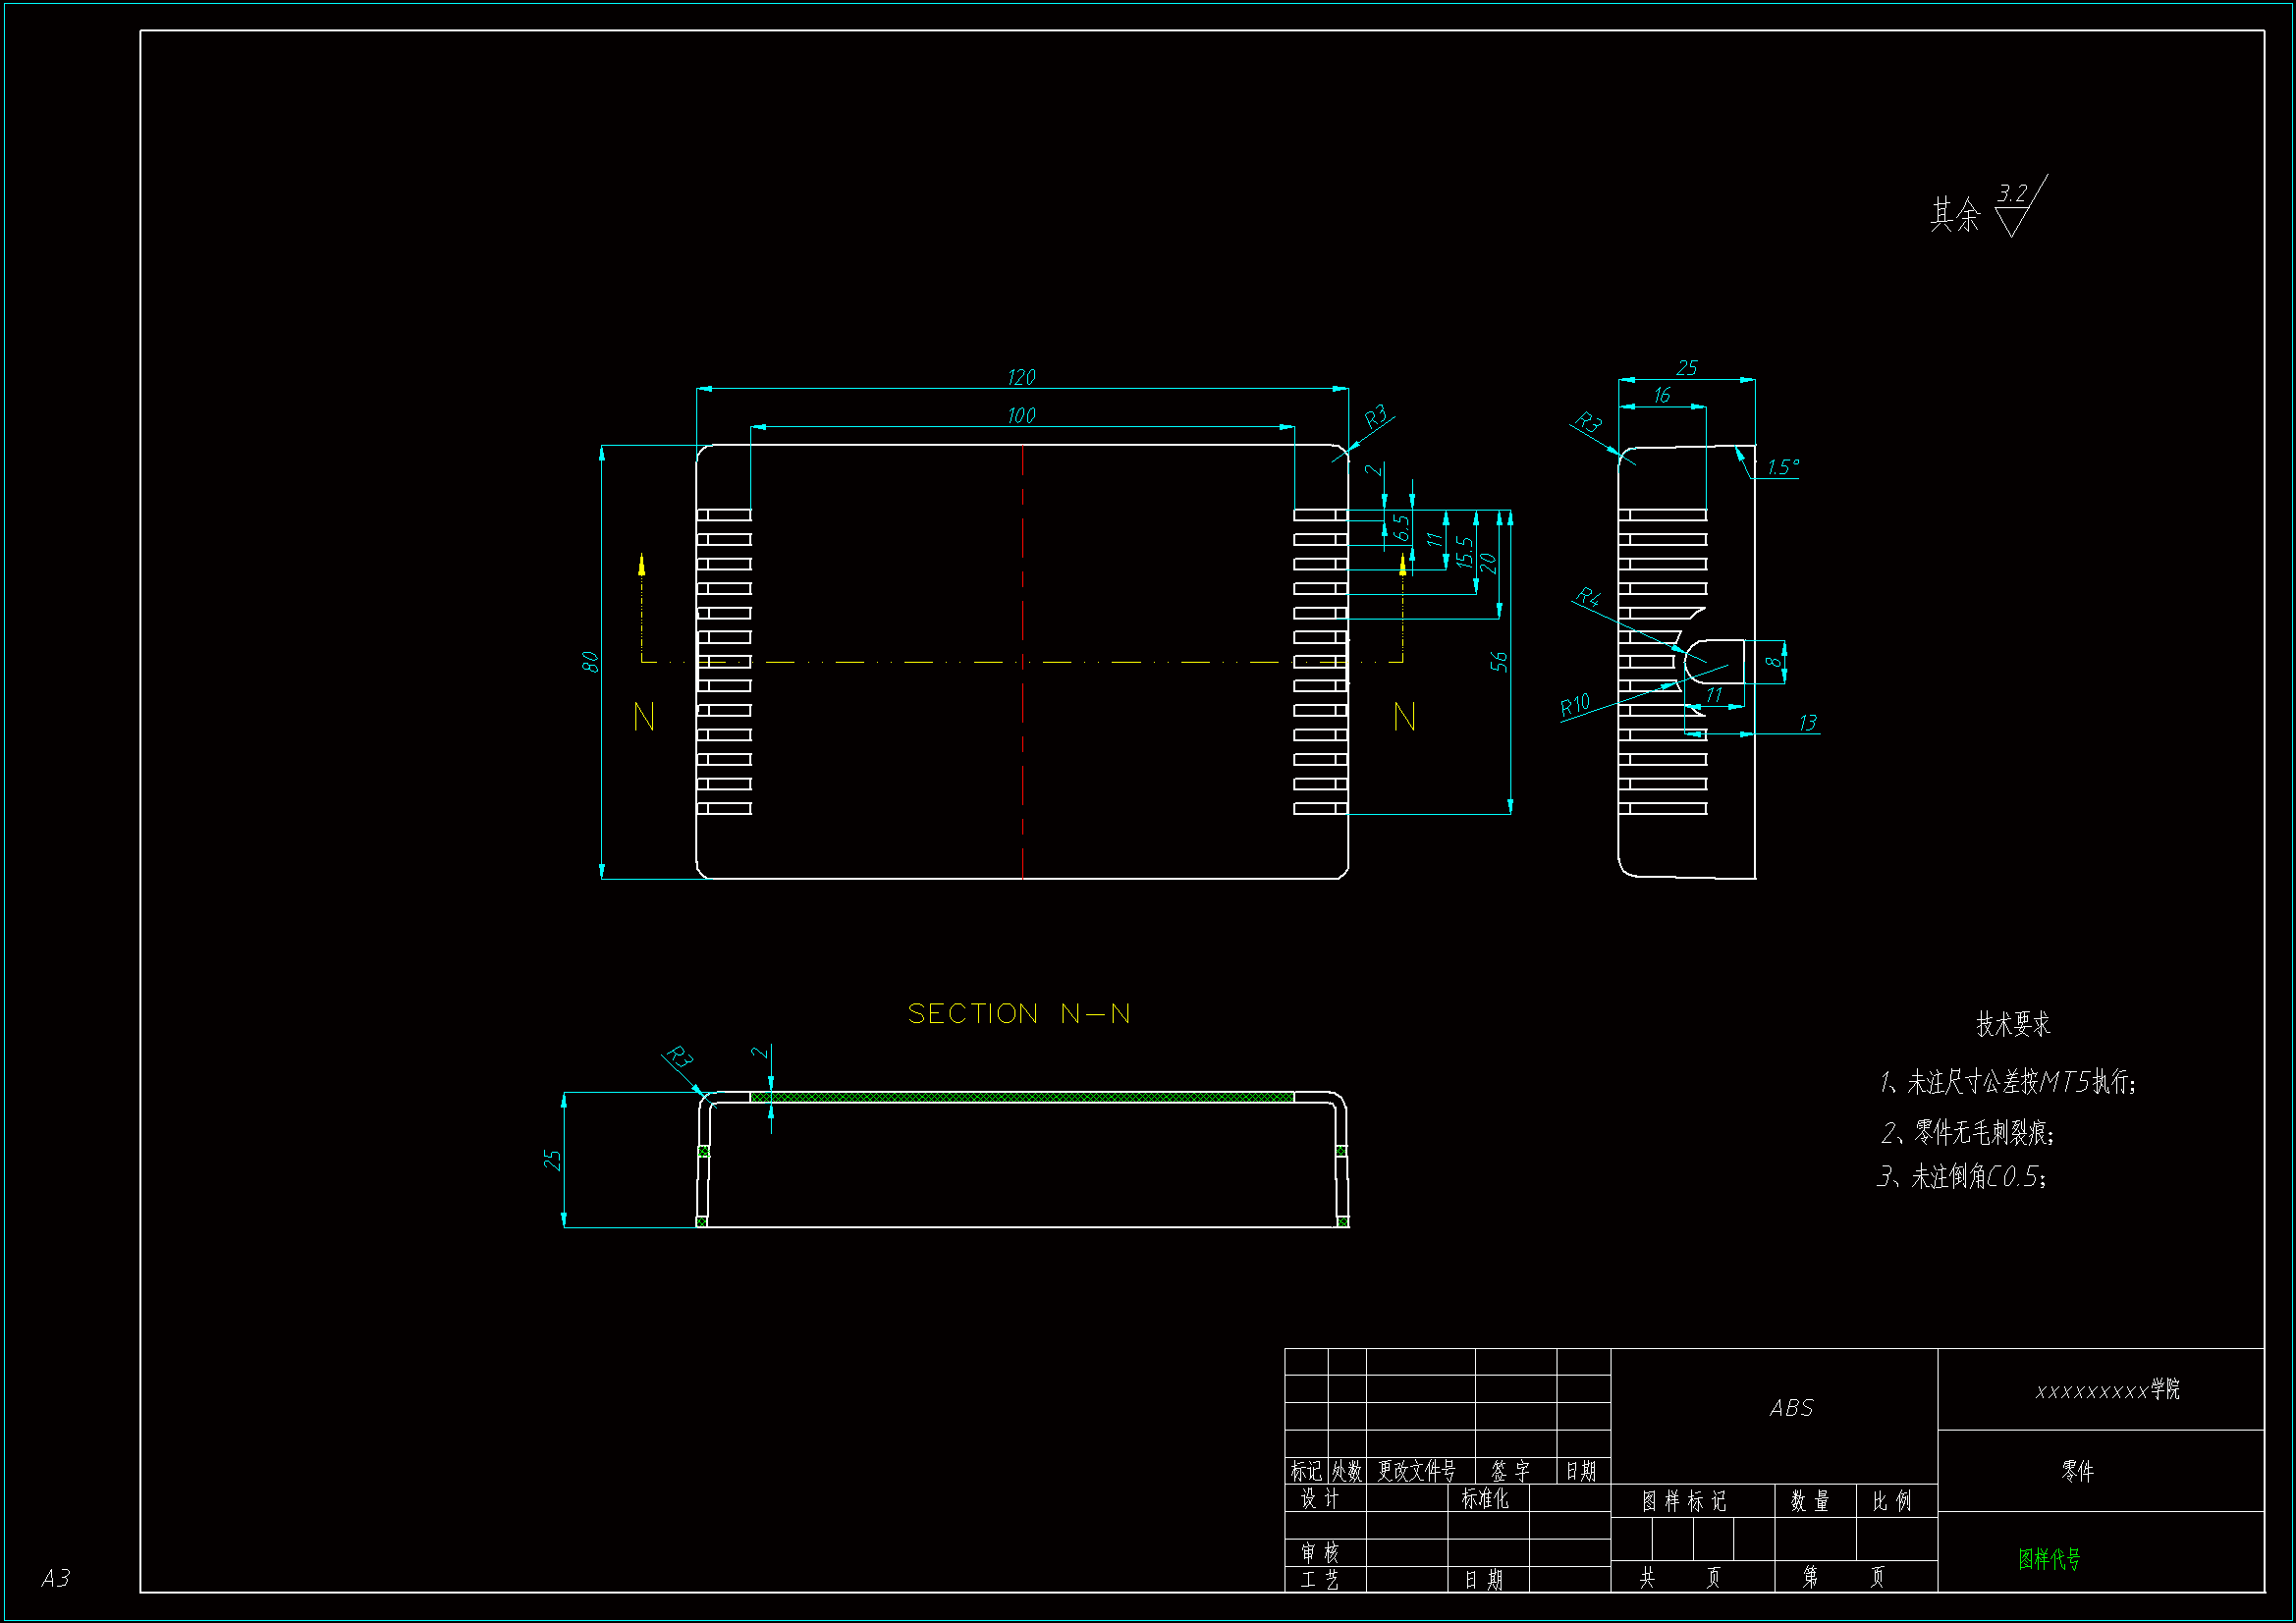Click the SECTION N-N label
This screenshot has width=2296, height=1623.
(x=1018, y=1014)
